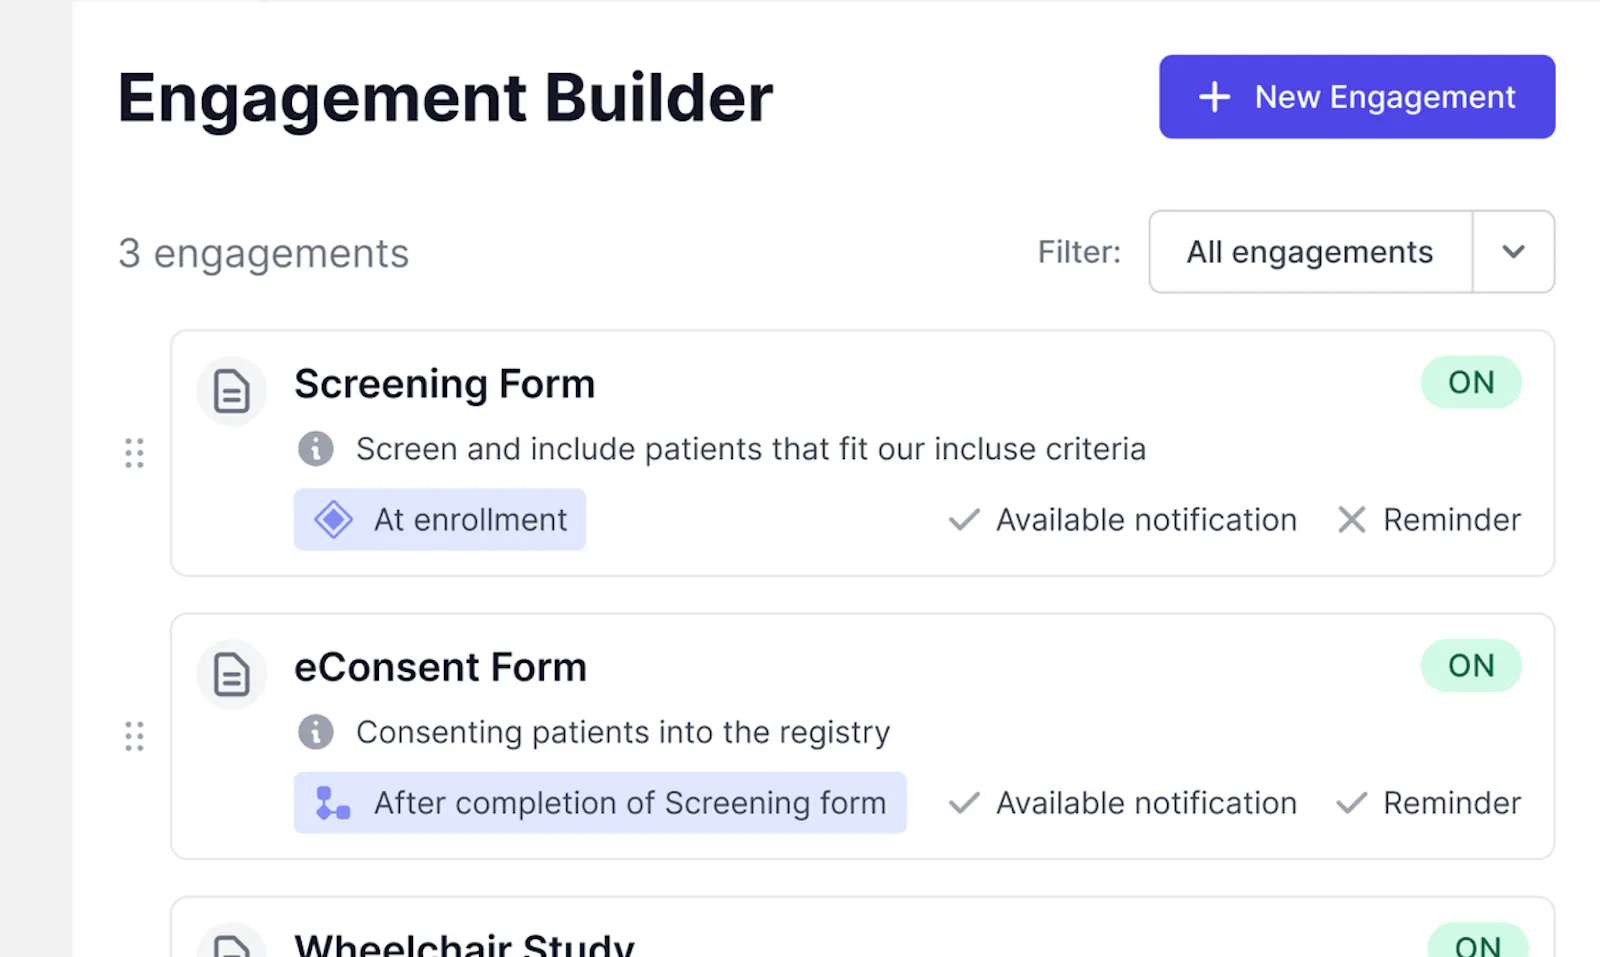Viewport: 1600px width, 957px height.
Task: Click eConsent Form's Available notification checkmark
Action: click(964, 803)
